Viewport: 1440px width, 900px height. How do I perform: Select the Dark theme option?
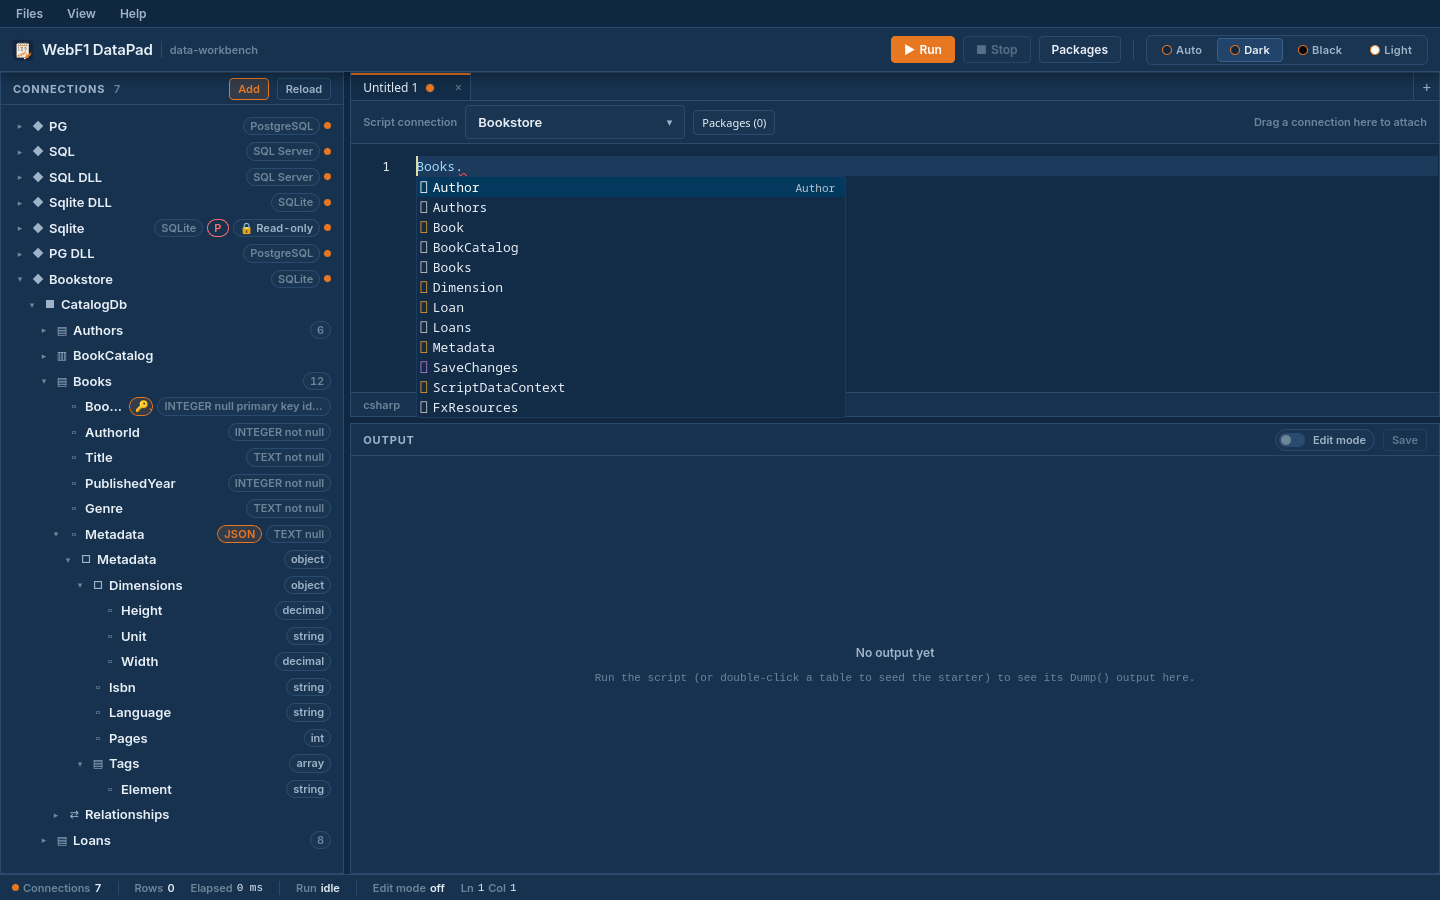pyautogui.click(x=1249, y=50)
